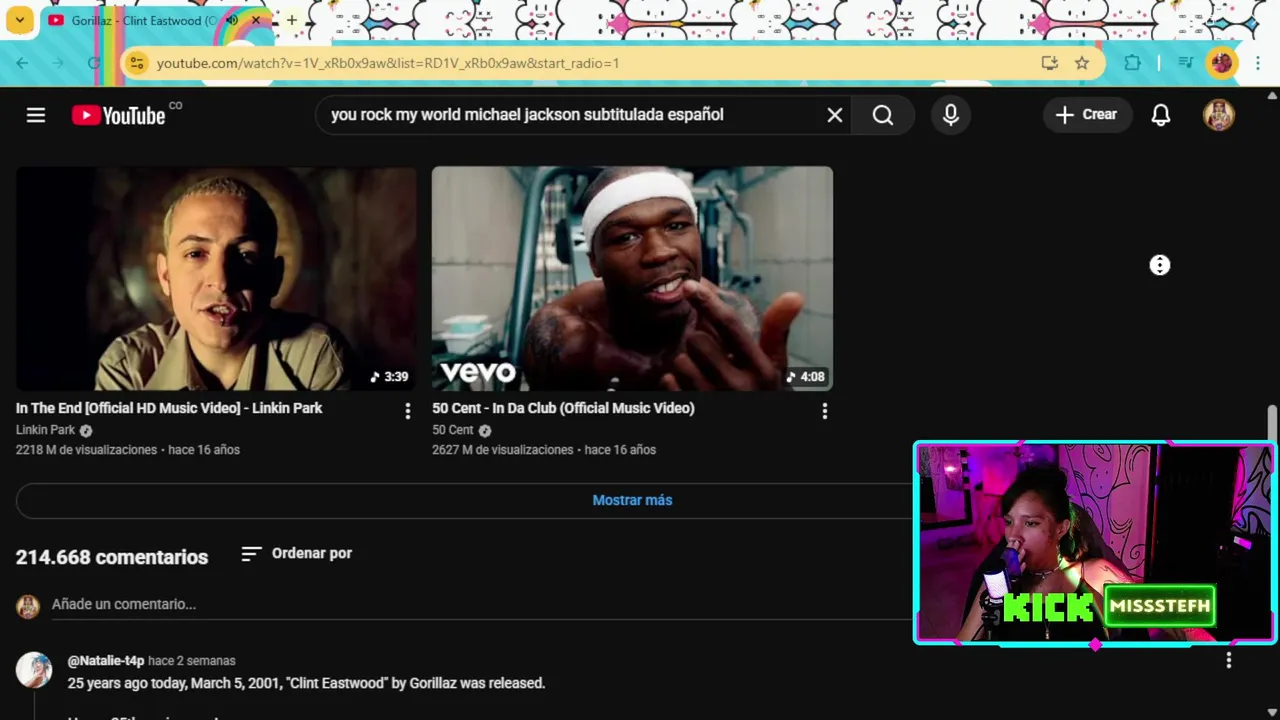
Task: Open In The End video title link
Action: (x=169, y=408)
